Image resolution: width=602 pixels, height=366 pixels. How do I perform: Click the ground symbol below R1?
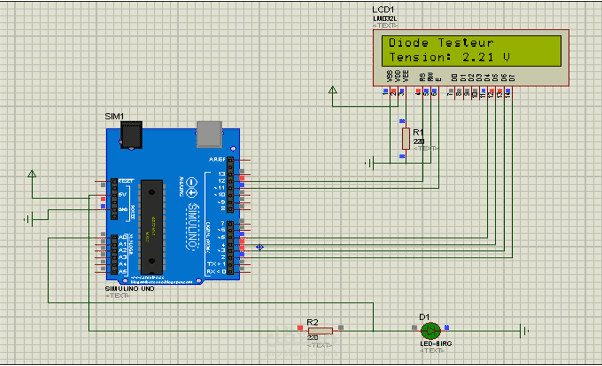369,164
